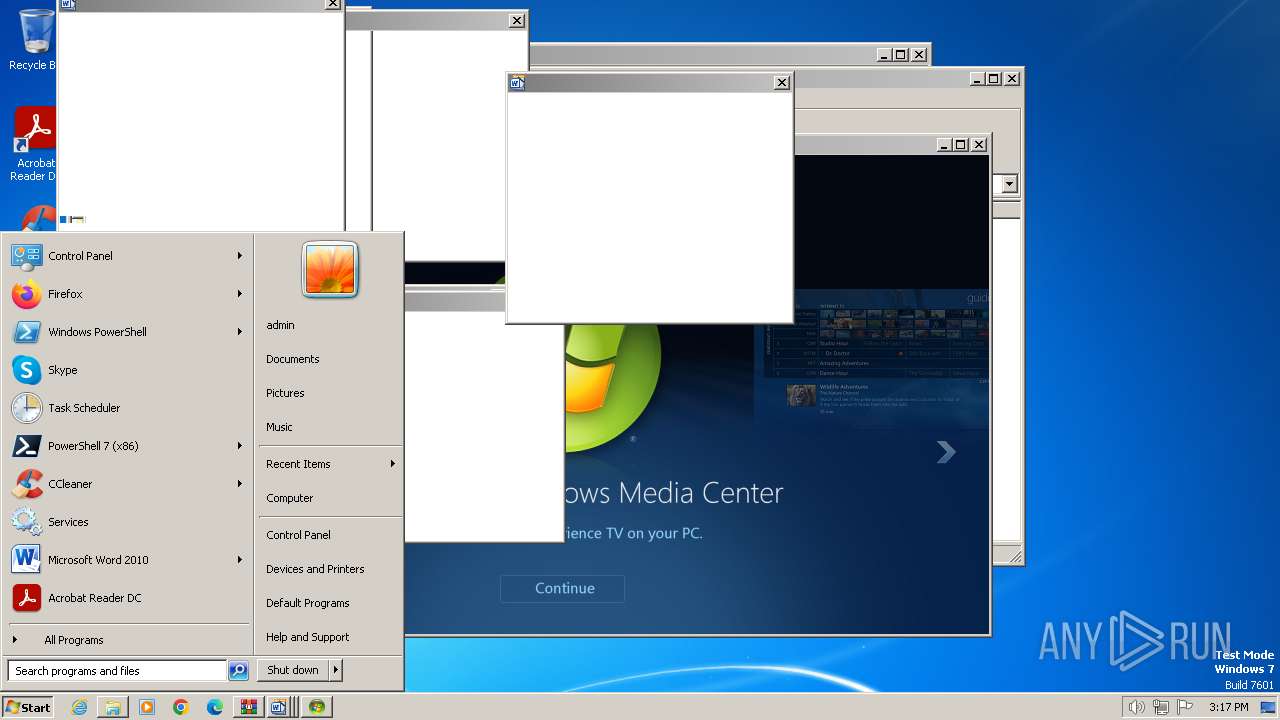Image resolution: width=1280 pixels, height=720 pixels.
Task: Open Windows PowerShell from Start menu
Action: click(128, 332)
